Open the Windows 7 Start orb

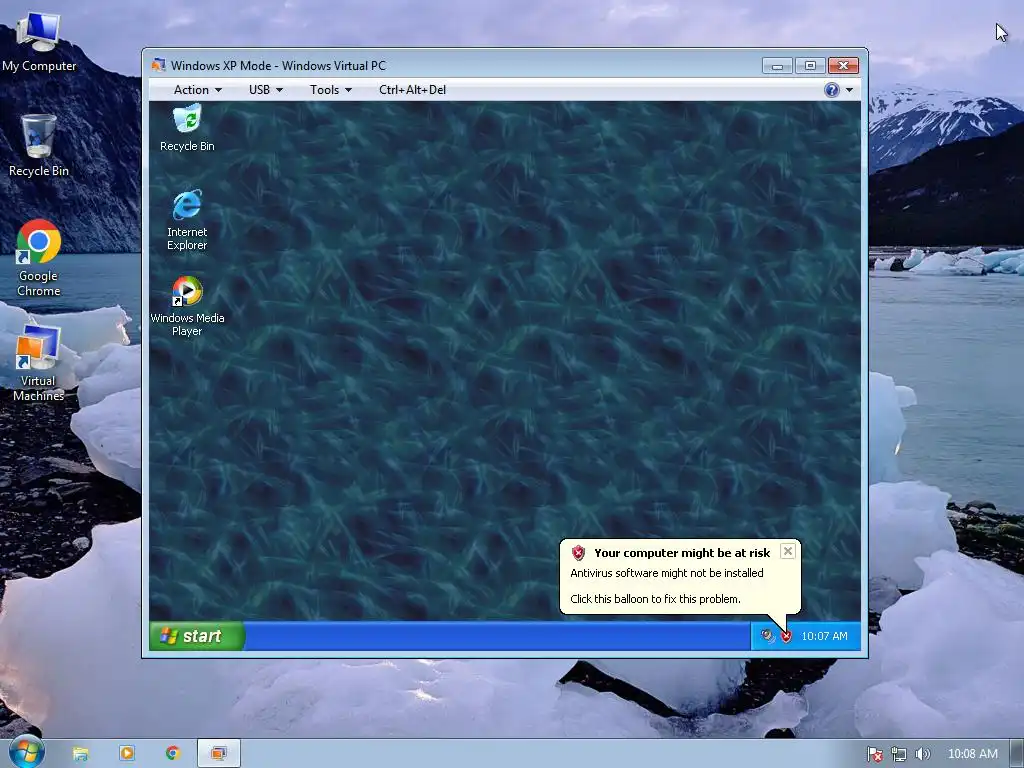[27, 753]
